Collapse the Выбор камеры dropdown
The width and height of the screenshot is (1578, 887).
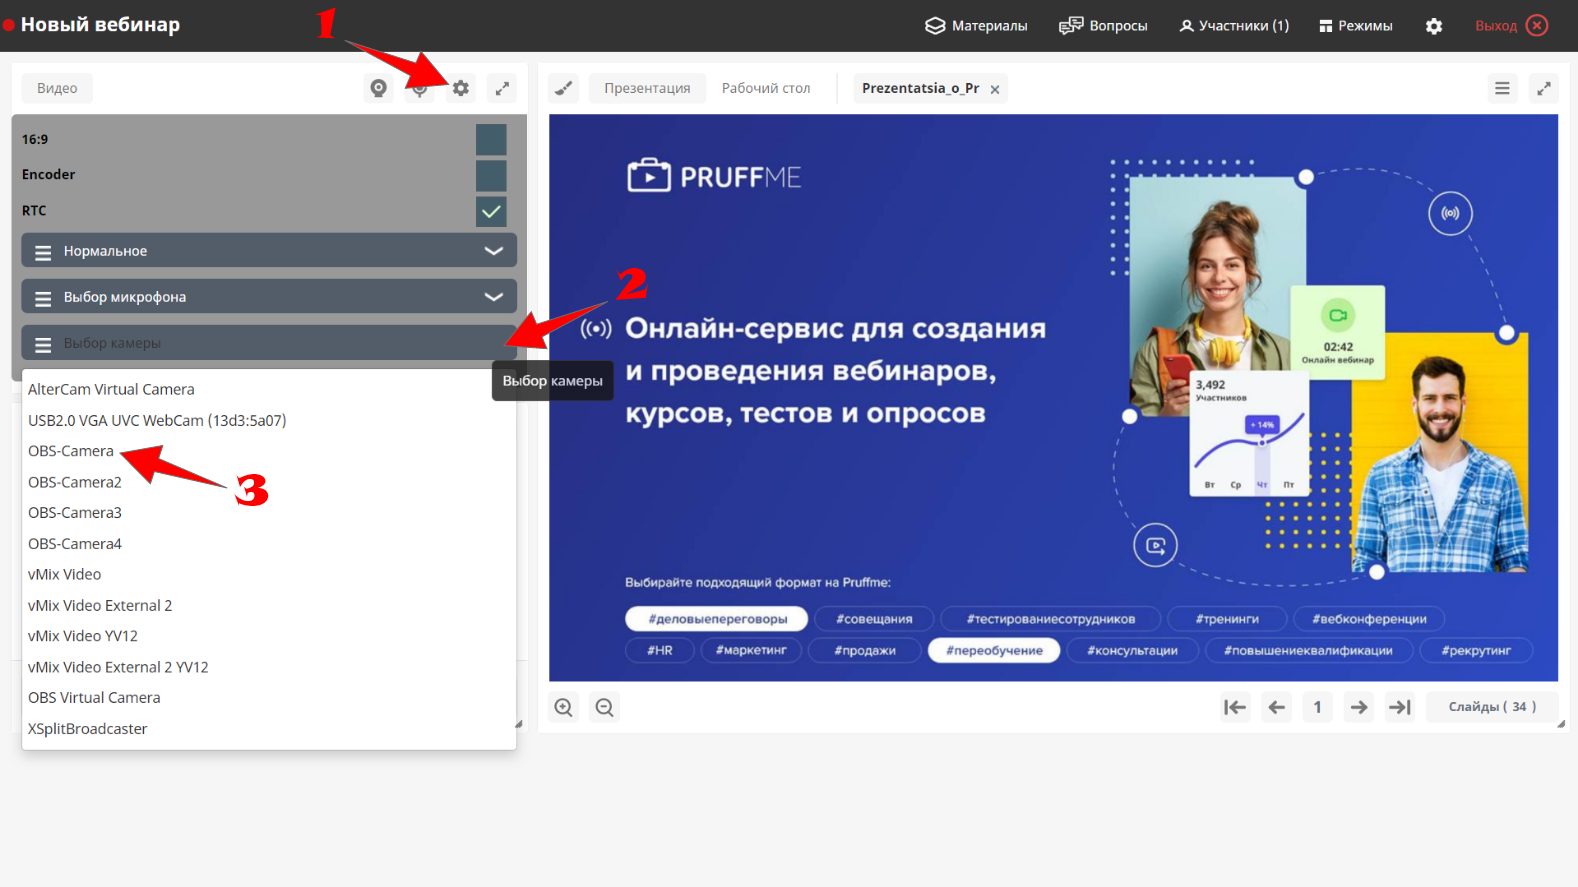click(269, 343)
